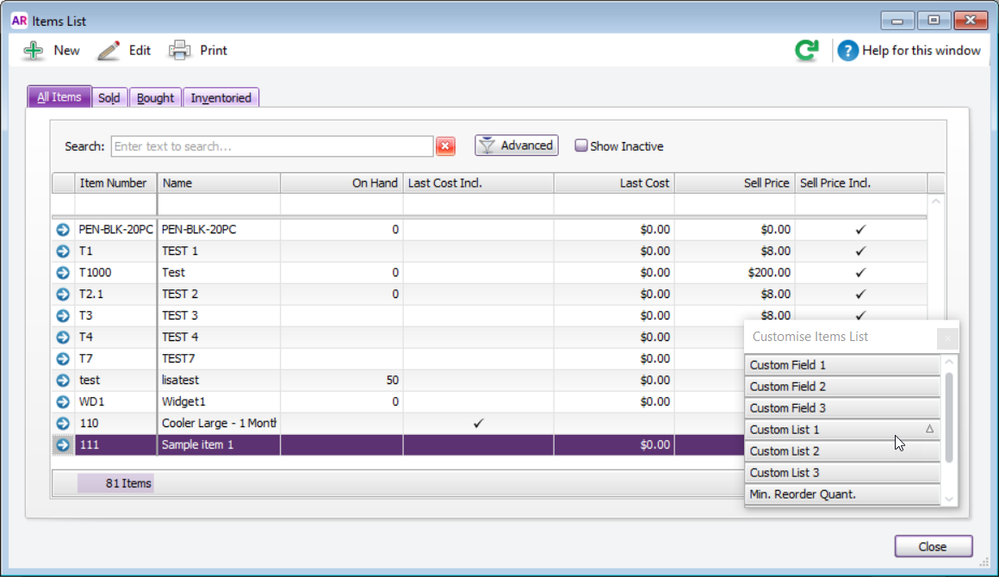Open the Advanced filter options
This screenshot has width=999, height=577.
coord(516,146)
